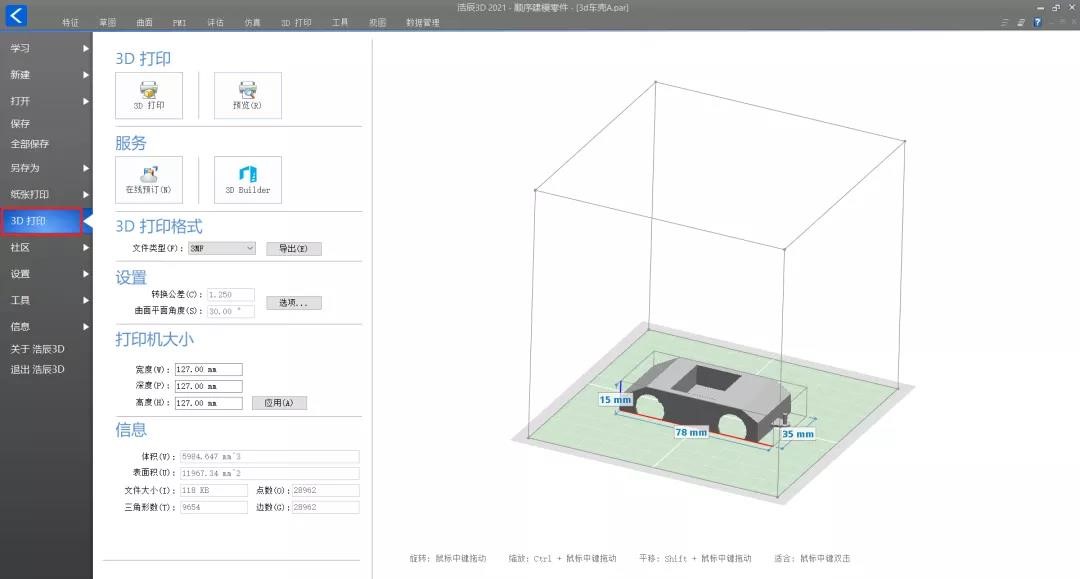Click 退出 浩辰3D to exit
Image resolution: width=1080 pixels, height=579 pixels.
coord(37,369)
